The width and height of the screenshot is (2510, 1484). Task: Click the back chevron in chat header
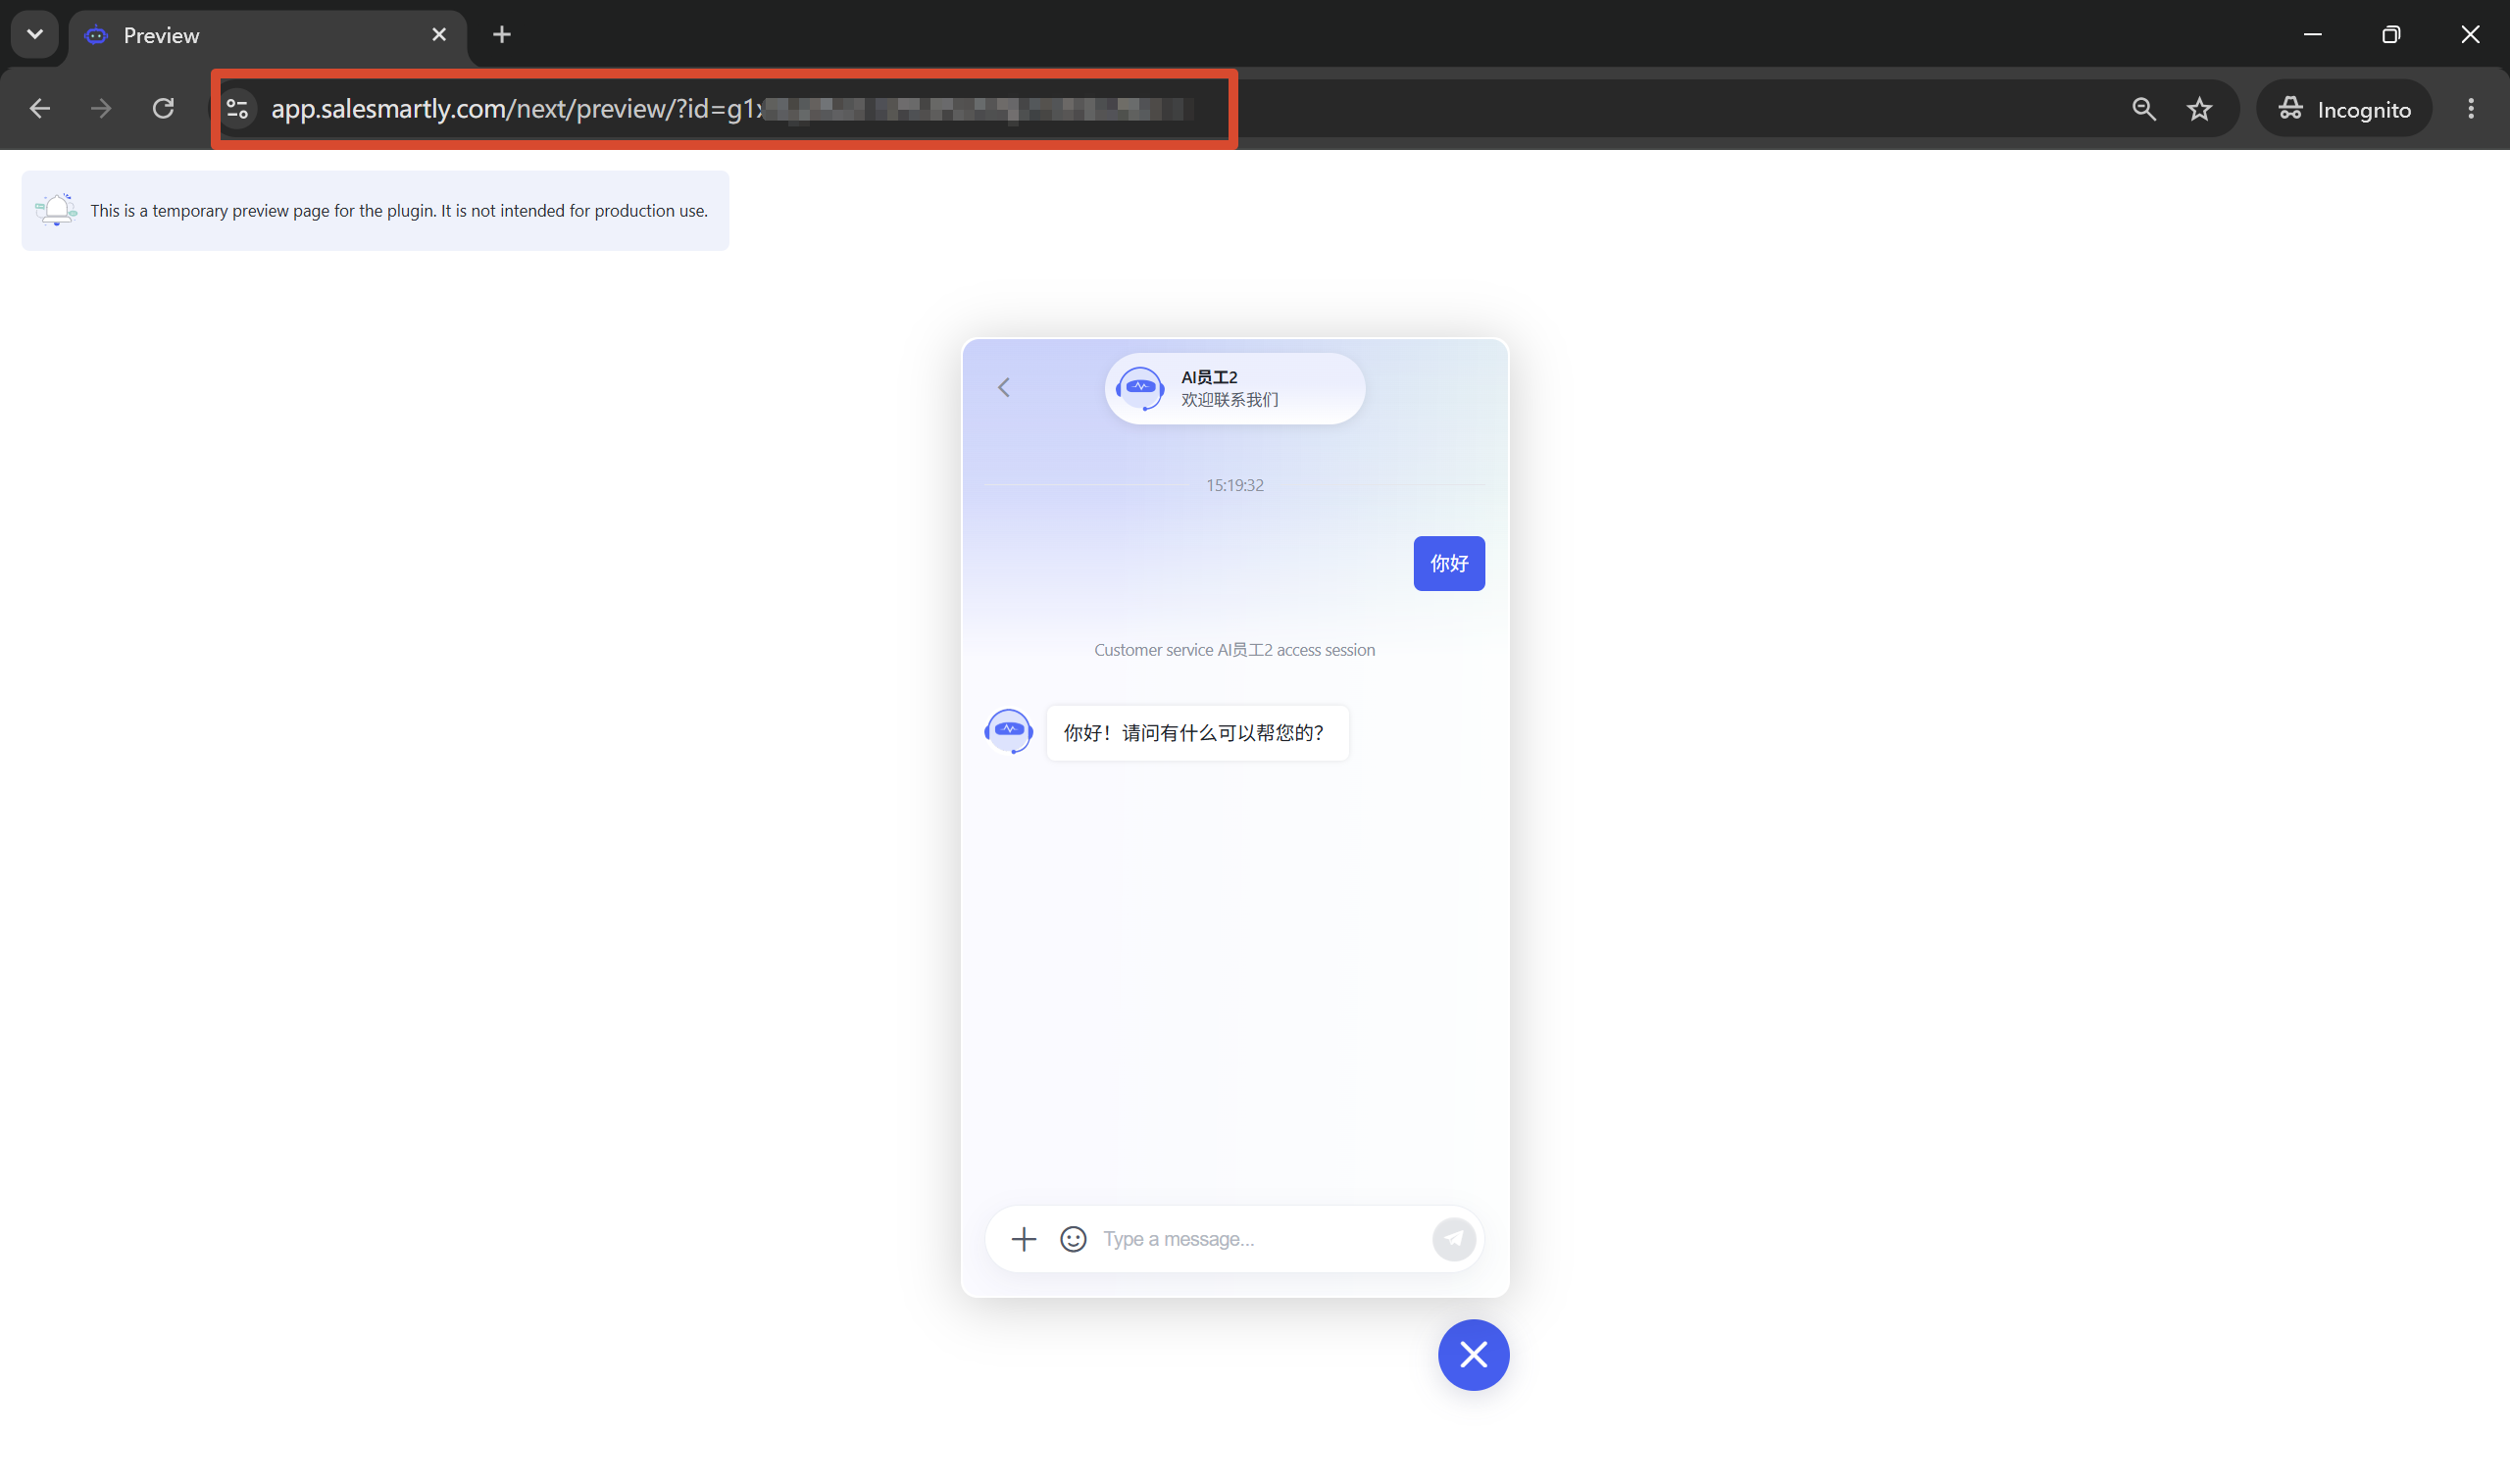click(x=1004, y=388)
